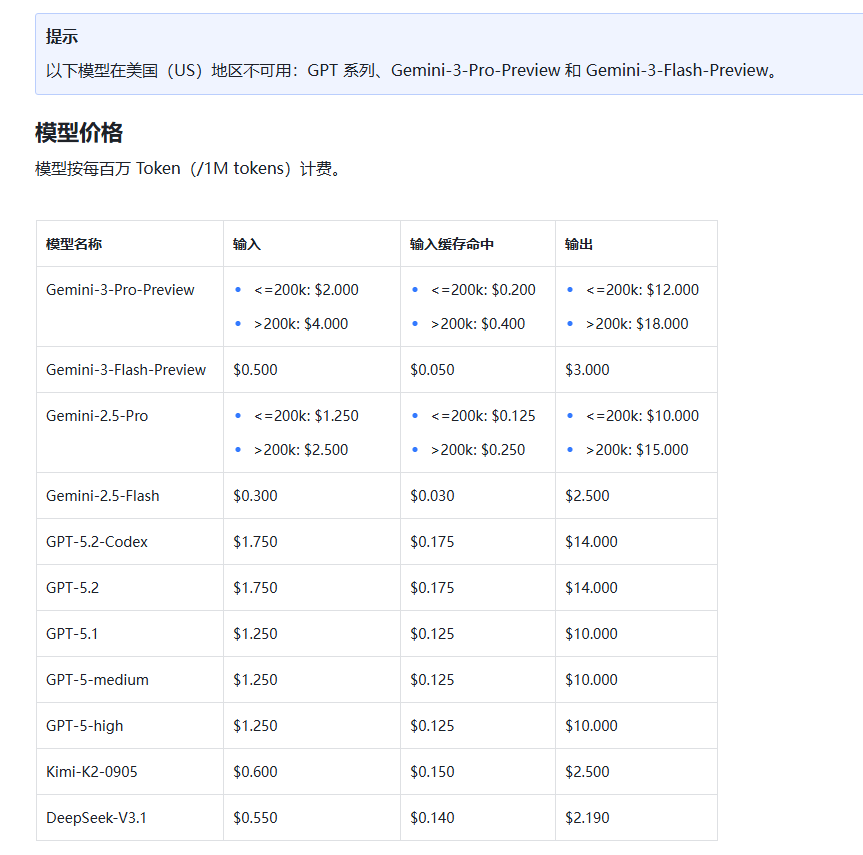
Task: Click the DeepSeek-V3.1 model name
Action: pos(96,818)
